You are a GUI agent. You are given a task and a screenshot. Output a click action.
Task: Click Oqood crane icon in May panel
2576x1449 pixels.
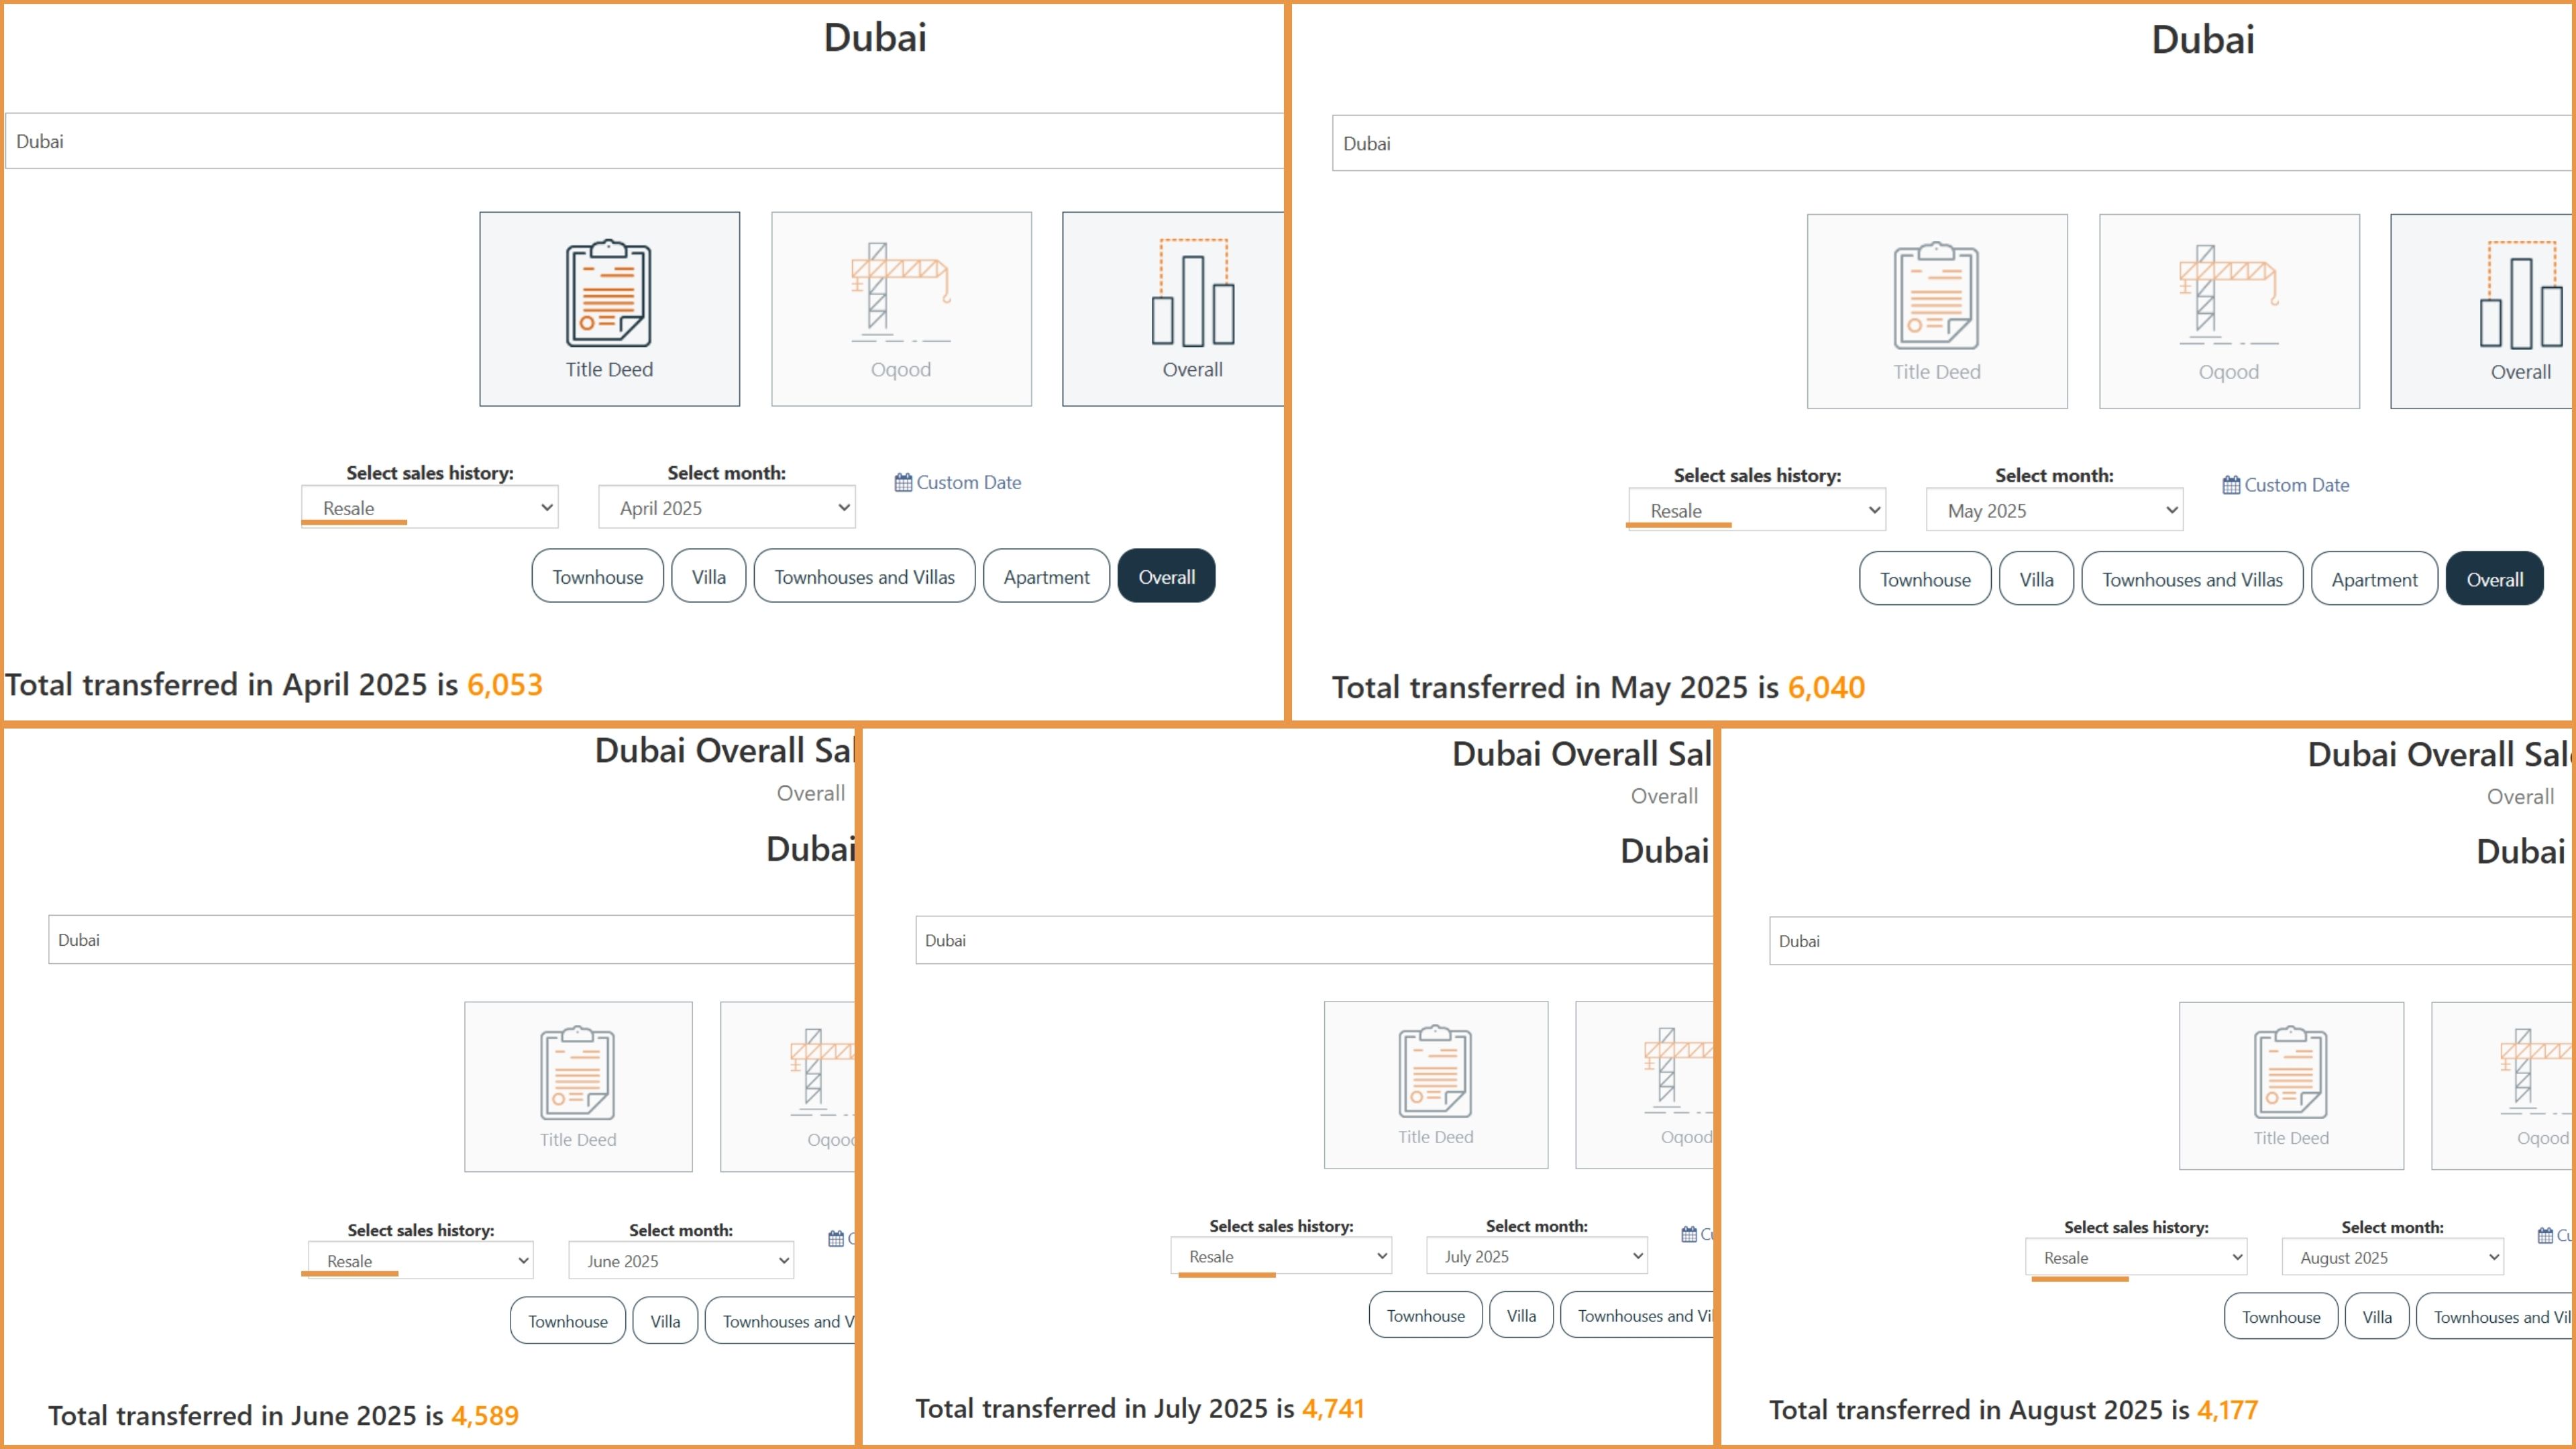2228,292
